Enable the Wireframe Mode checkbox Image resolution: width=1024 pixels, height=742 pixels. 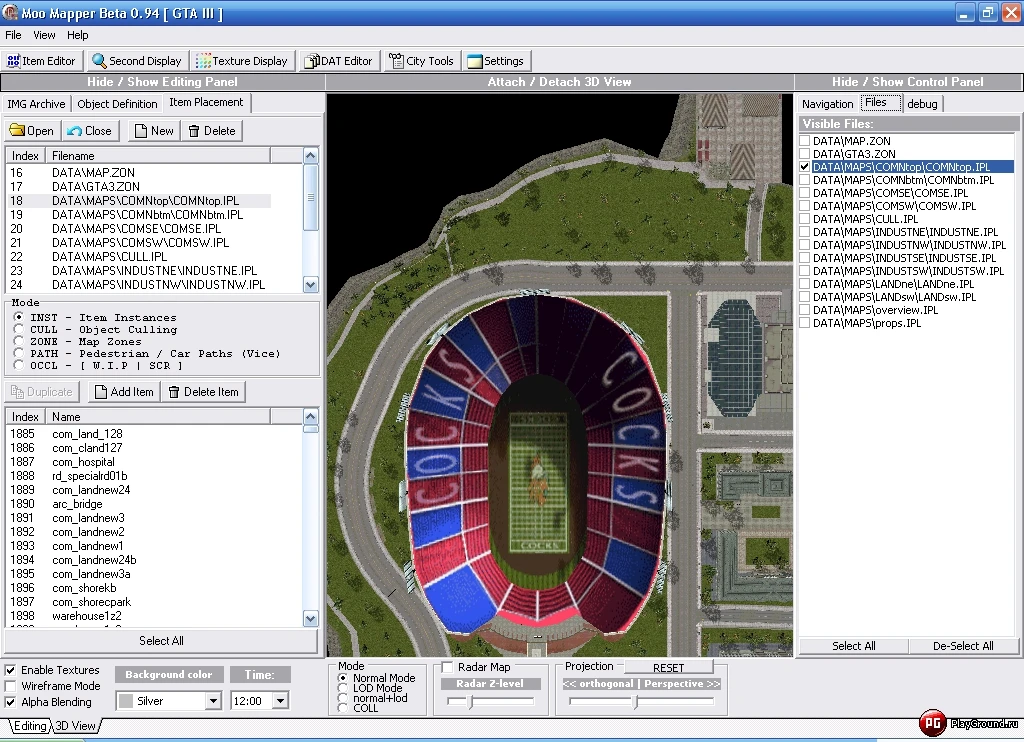(9, 686)
